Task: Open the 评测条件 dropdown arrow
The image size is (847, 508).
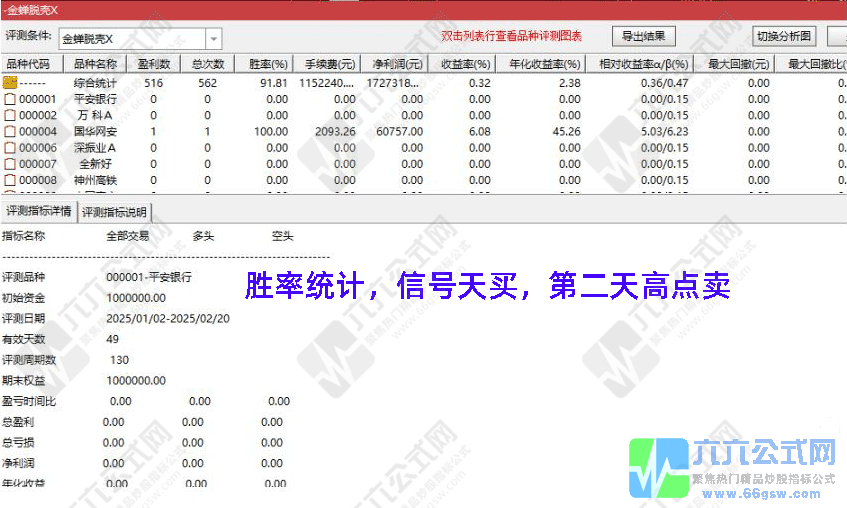Action: pos(214,39)
